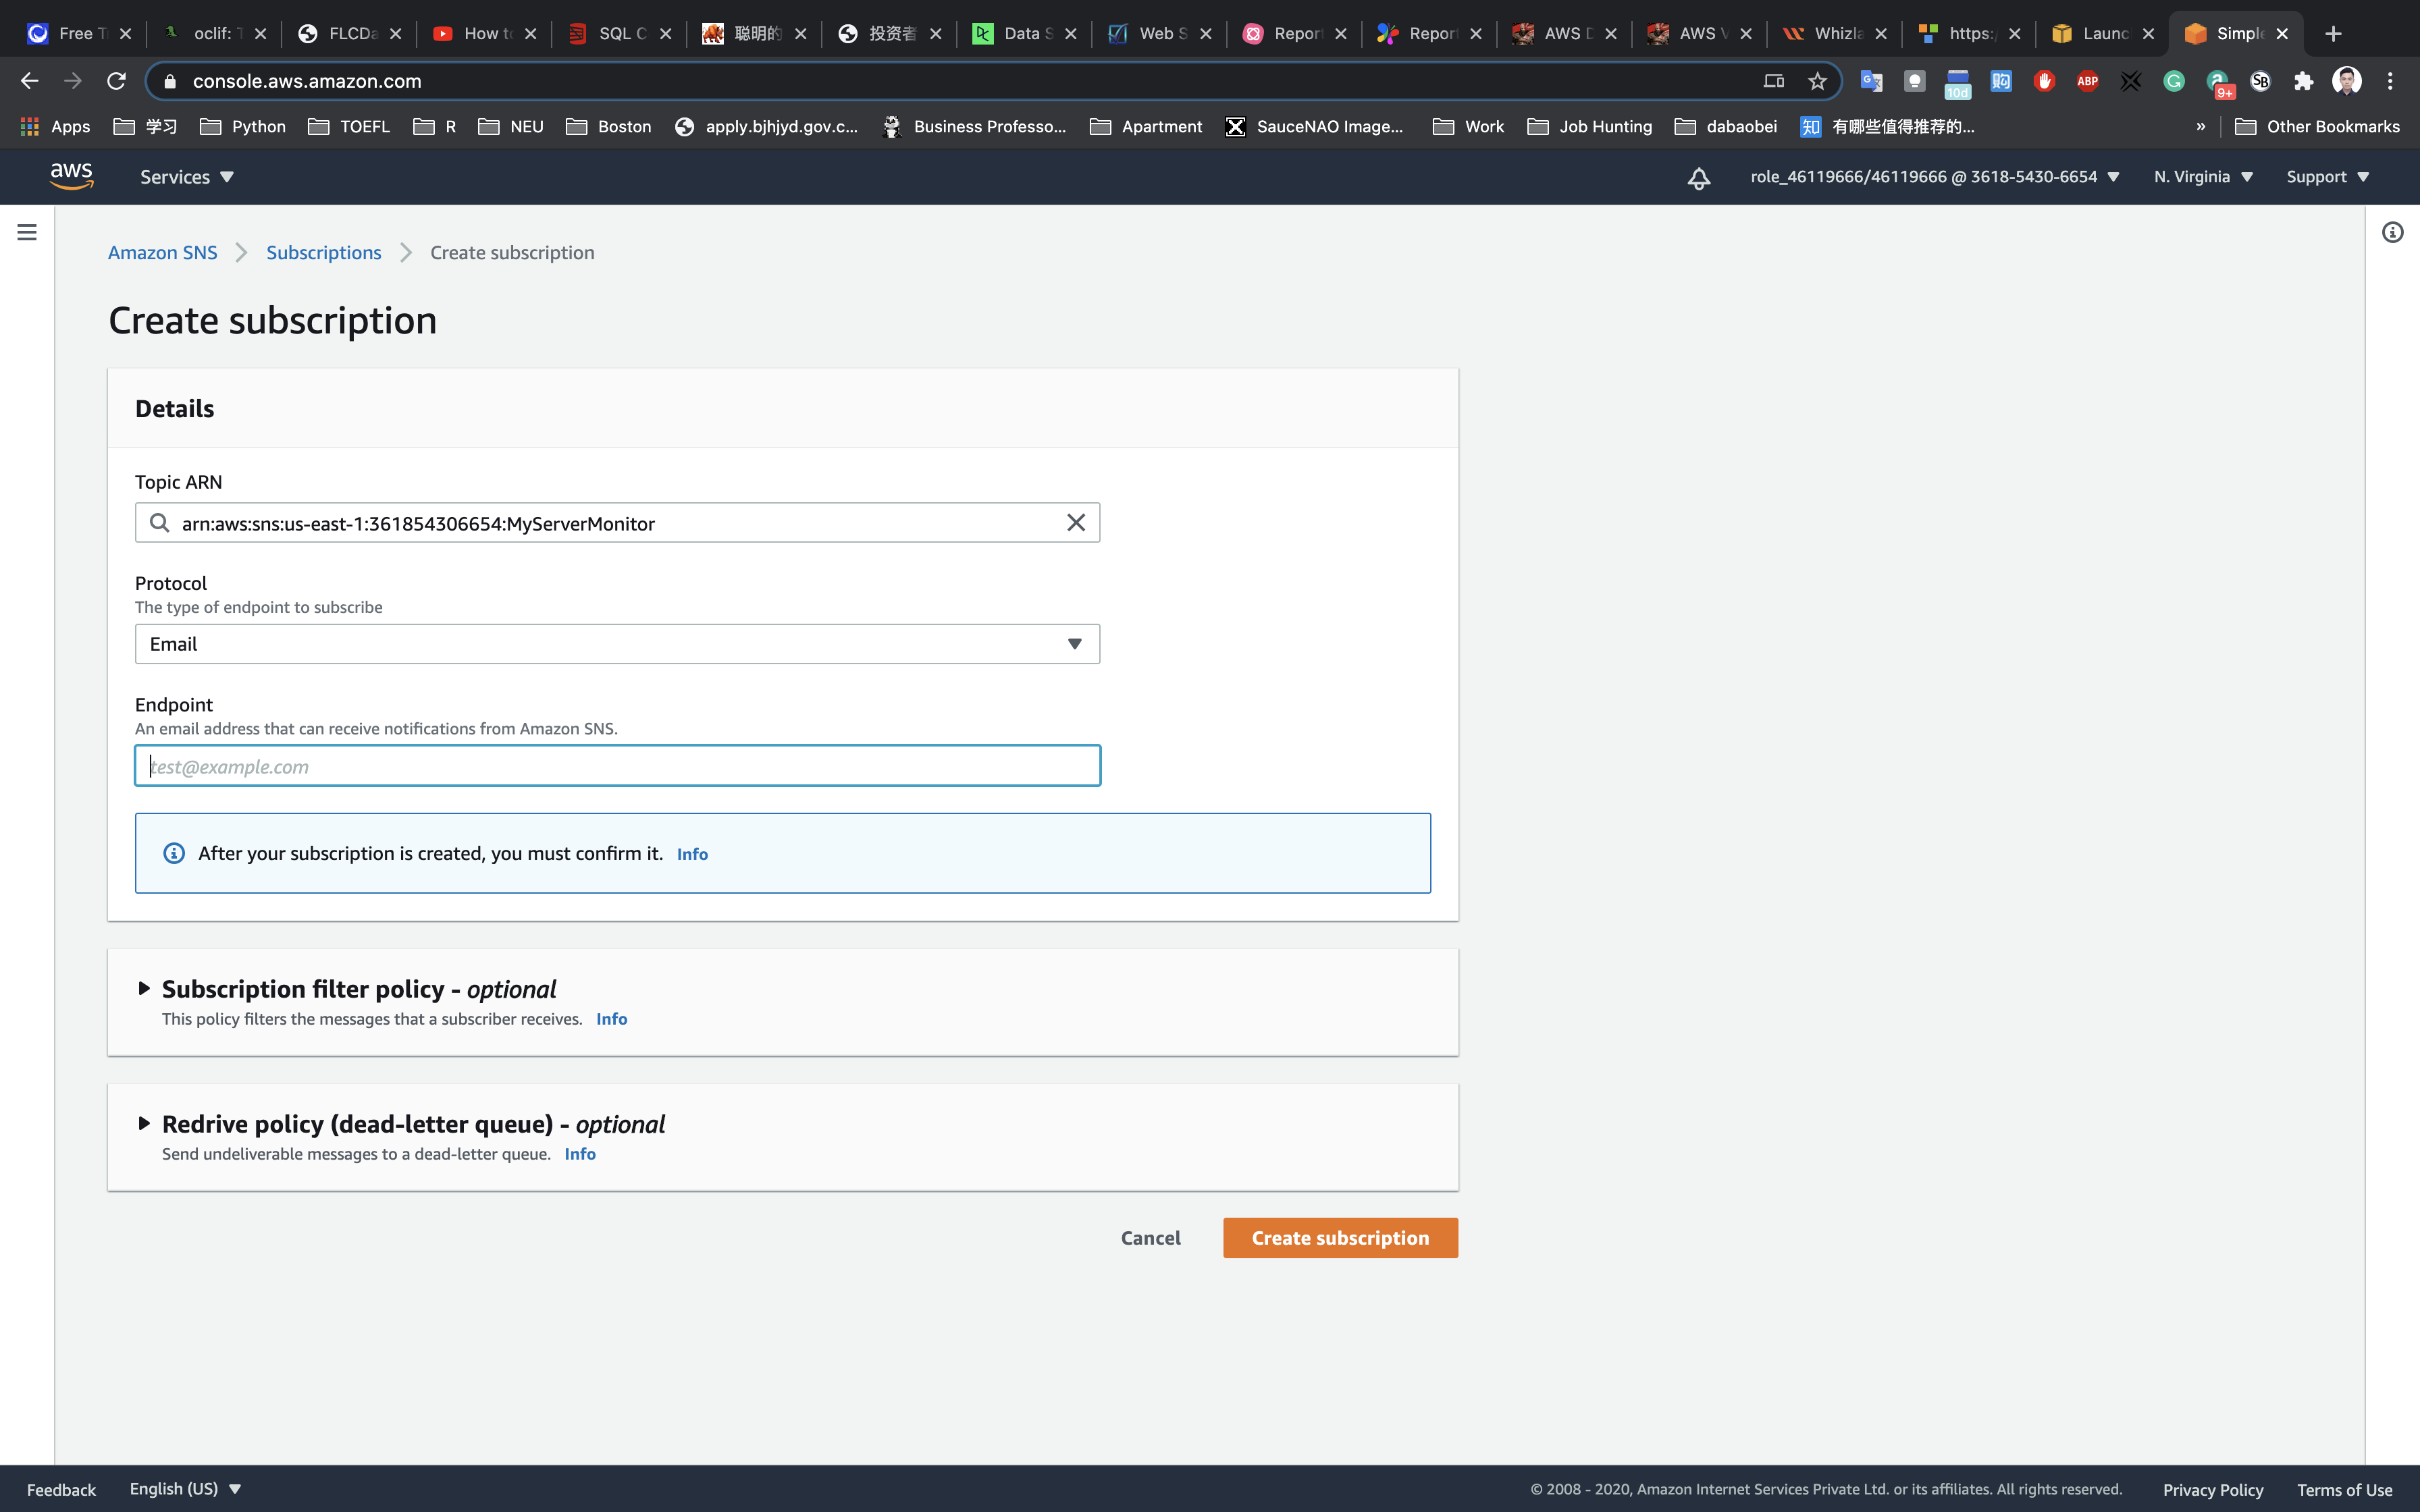Open the Support menu
The image size is (2420, 1512).
2327,177
